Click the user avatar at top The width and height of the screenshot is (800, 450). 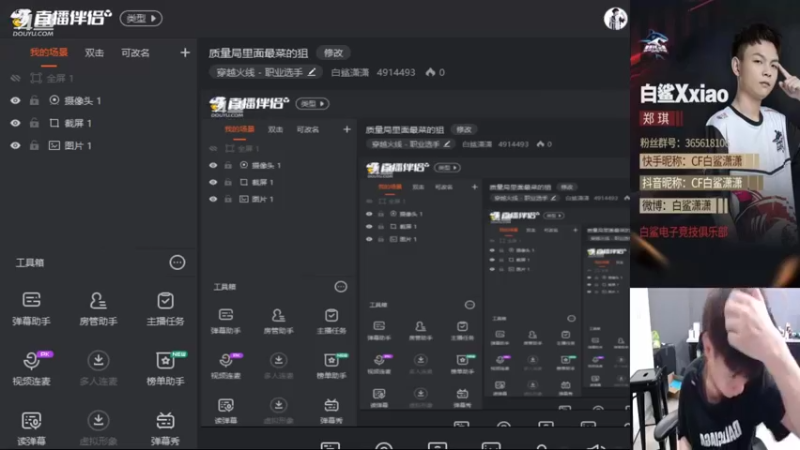(x=615, y=19)
